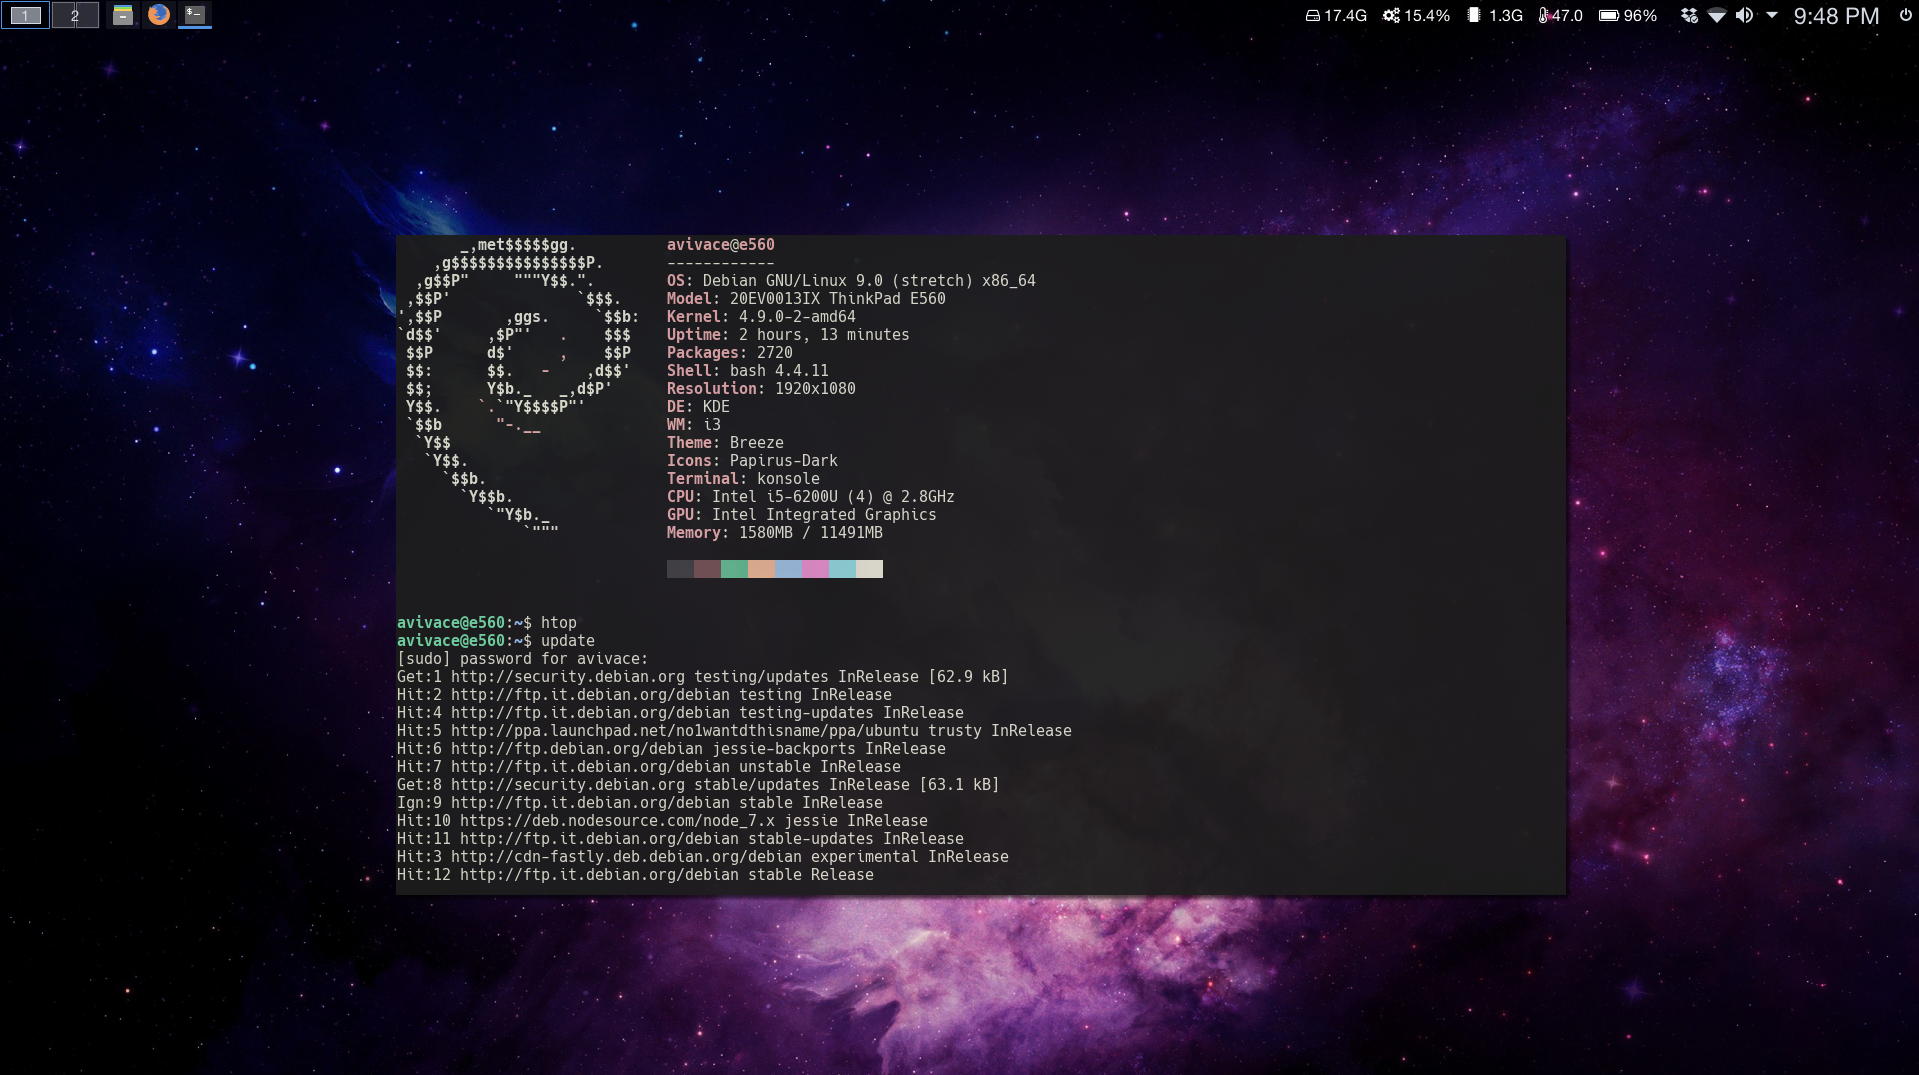Open the Wi-Fi network tray icon
Viewport: 1919px width, 1075px height.
coord(1717,16)
